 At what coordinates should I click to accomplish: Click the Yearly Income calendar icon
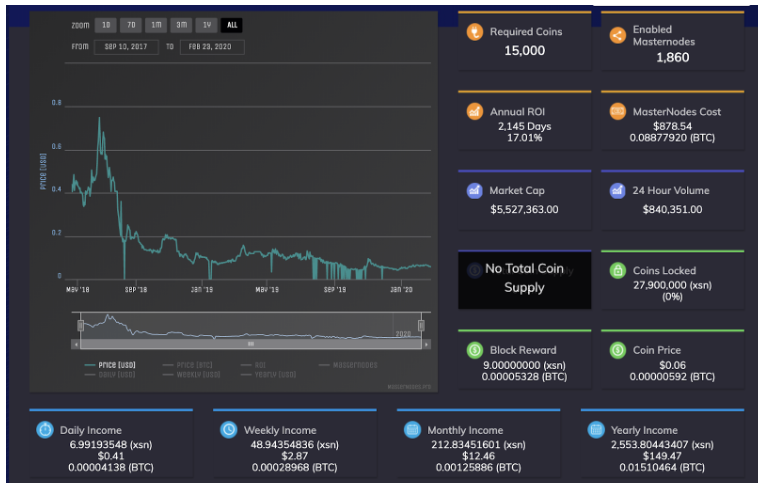pyautogui.click(x=595, y=430)
